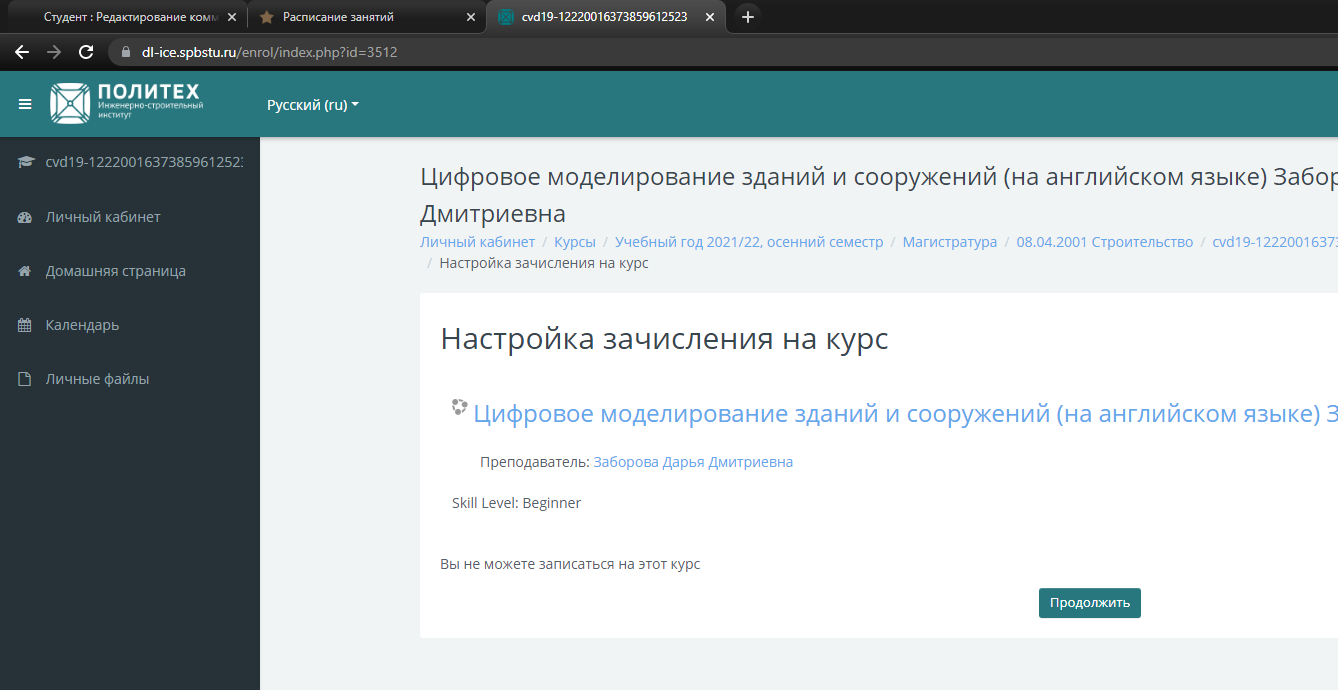Follow the Курсы breadcrumb link
1338x690 pixels.
click(575, 242)
